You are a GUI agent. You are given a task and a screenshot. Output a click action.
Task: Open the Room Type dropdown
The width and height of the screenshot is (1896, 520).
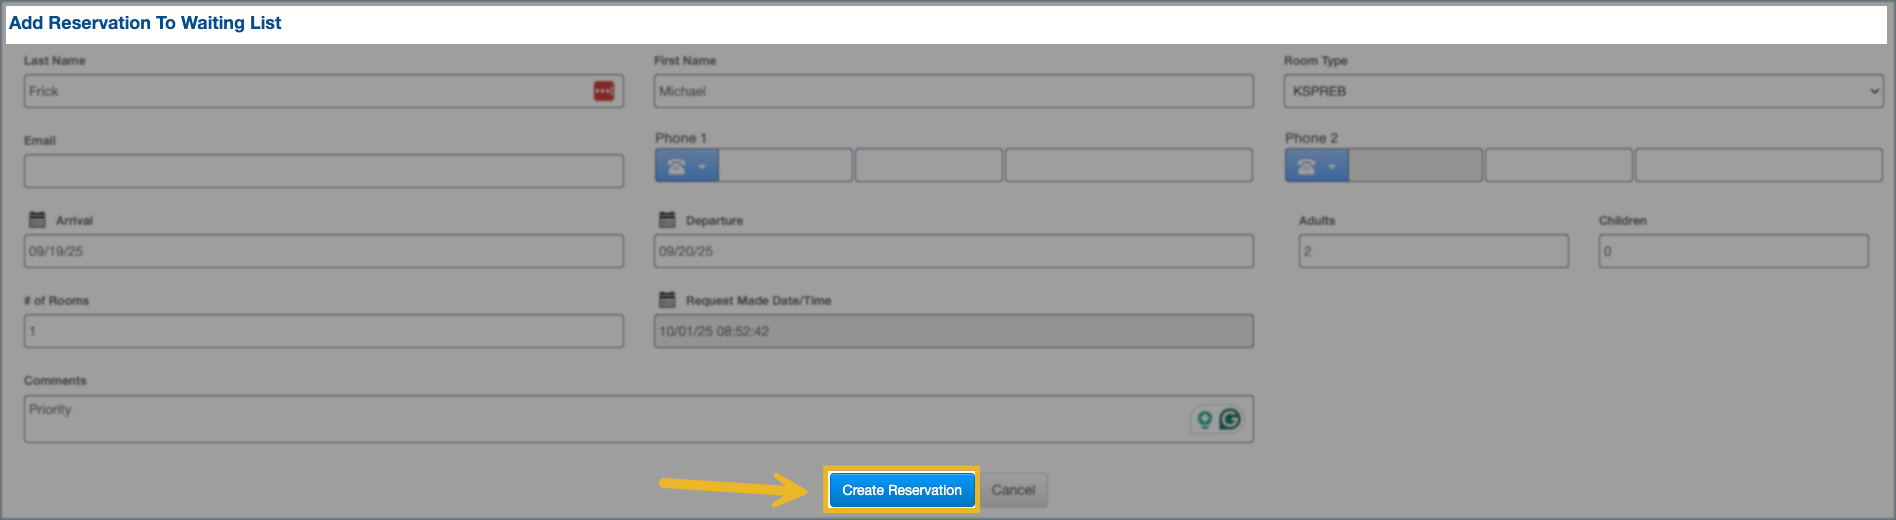(1582, 91)
